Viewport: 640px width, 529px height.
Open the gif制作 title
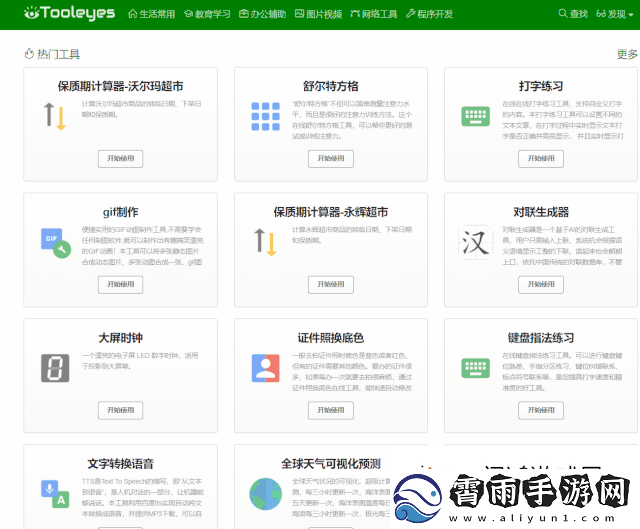click(x=120, y=212)
